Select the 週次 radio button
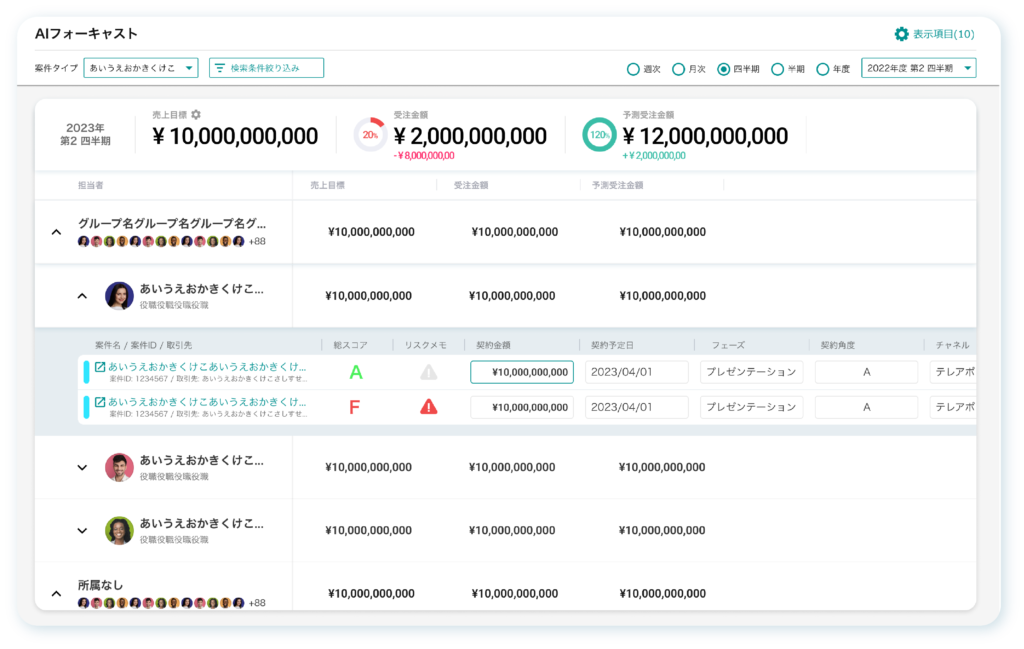This screenshot has width=1024, height=649. (633, 69)
